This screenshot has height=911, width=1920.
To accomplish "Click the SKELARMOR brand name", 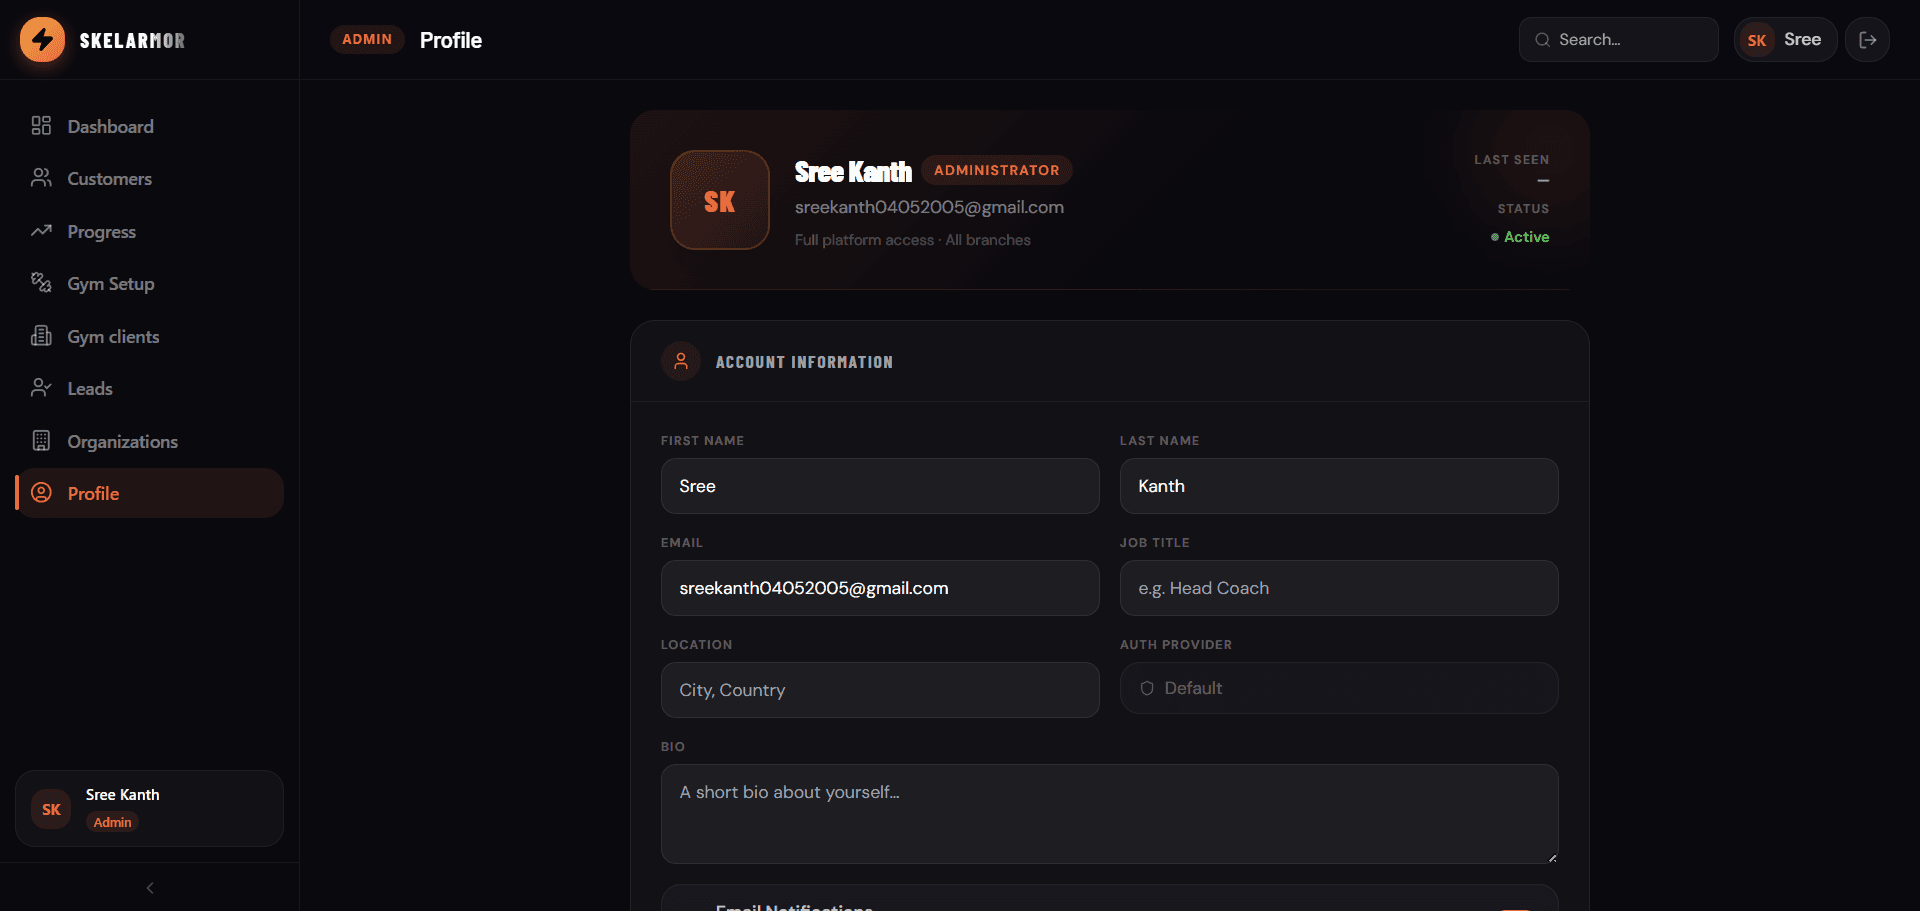I will point(132,41).
